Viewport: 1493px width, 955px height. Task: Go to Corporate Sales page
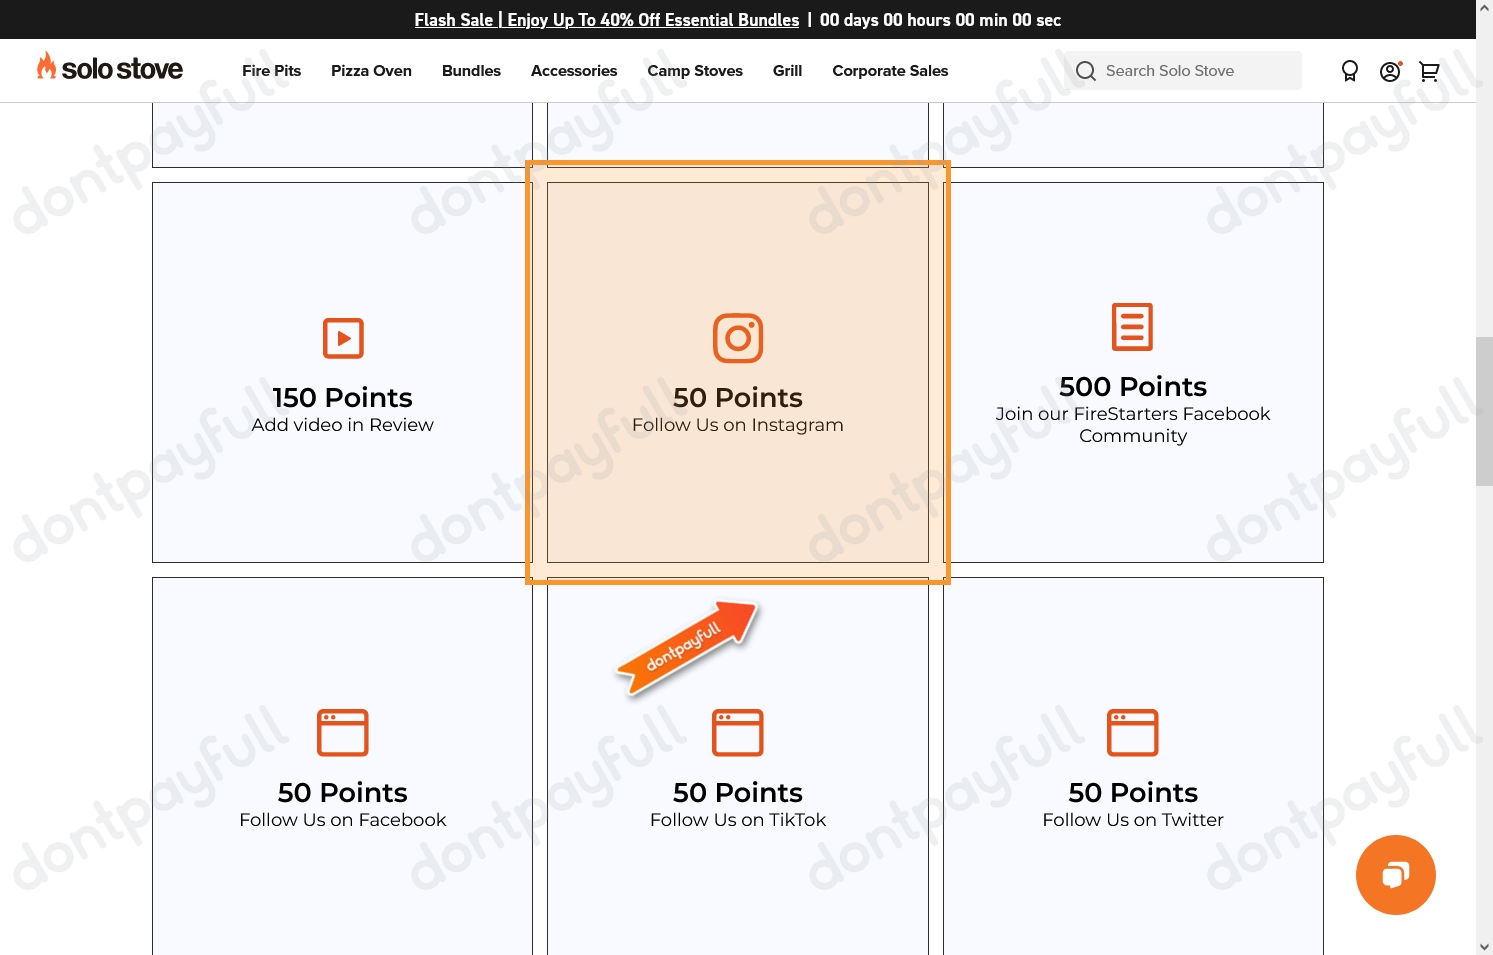tap(889, 71)
